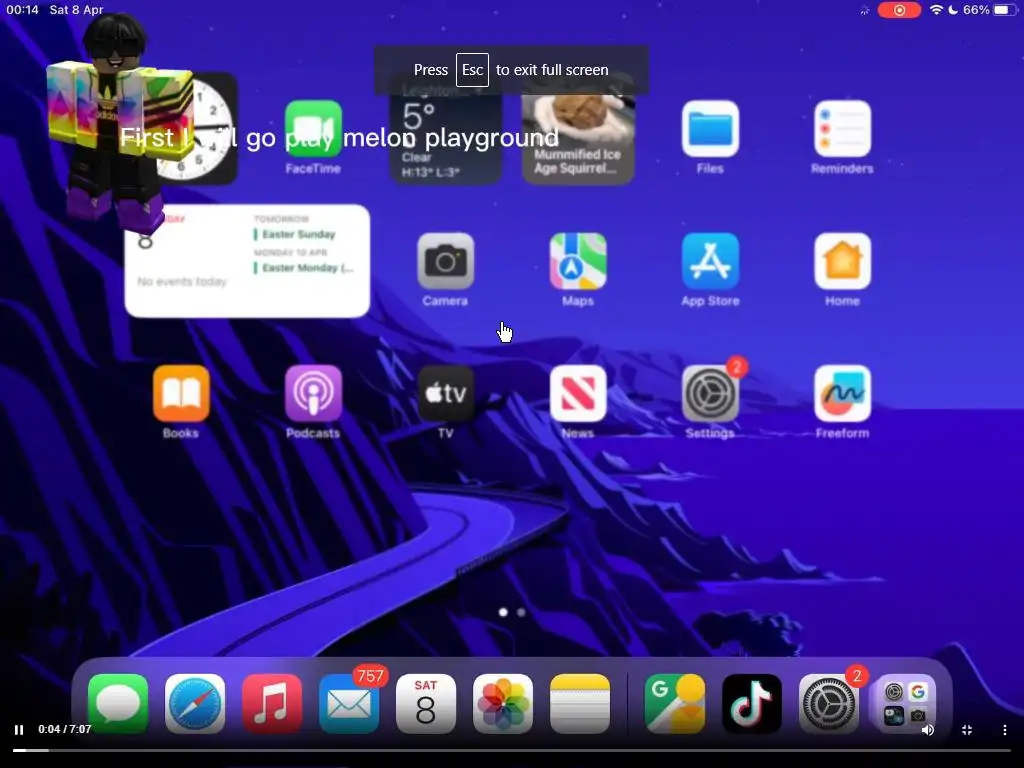
Task: Open the Music app in dock
Action: point(272,703)
